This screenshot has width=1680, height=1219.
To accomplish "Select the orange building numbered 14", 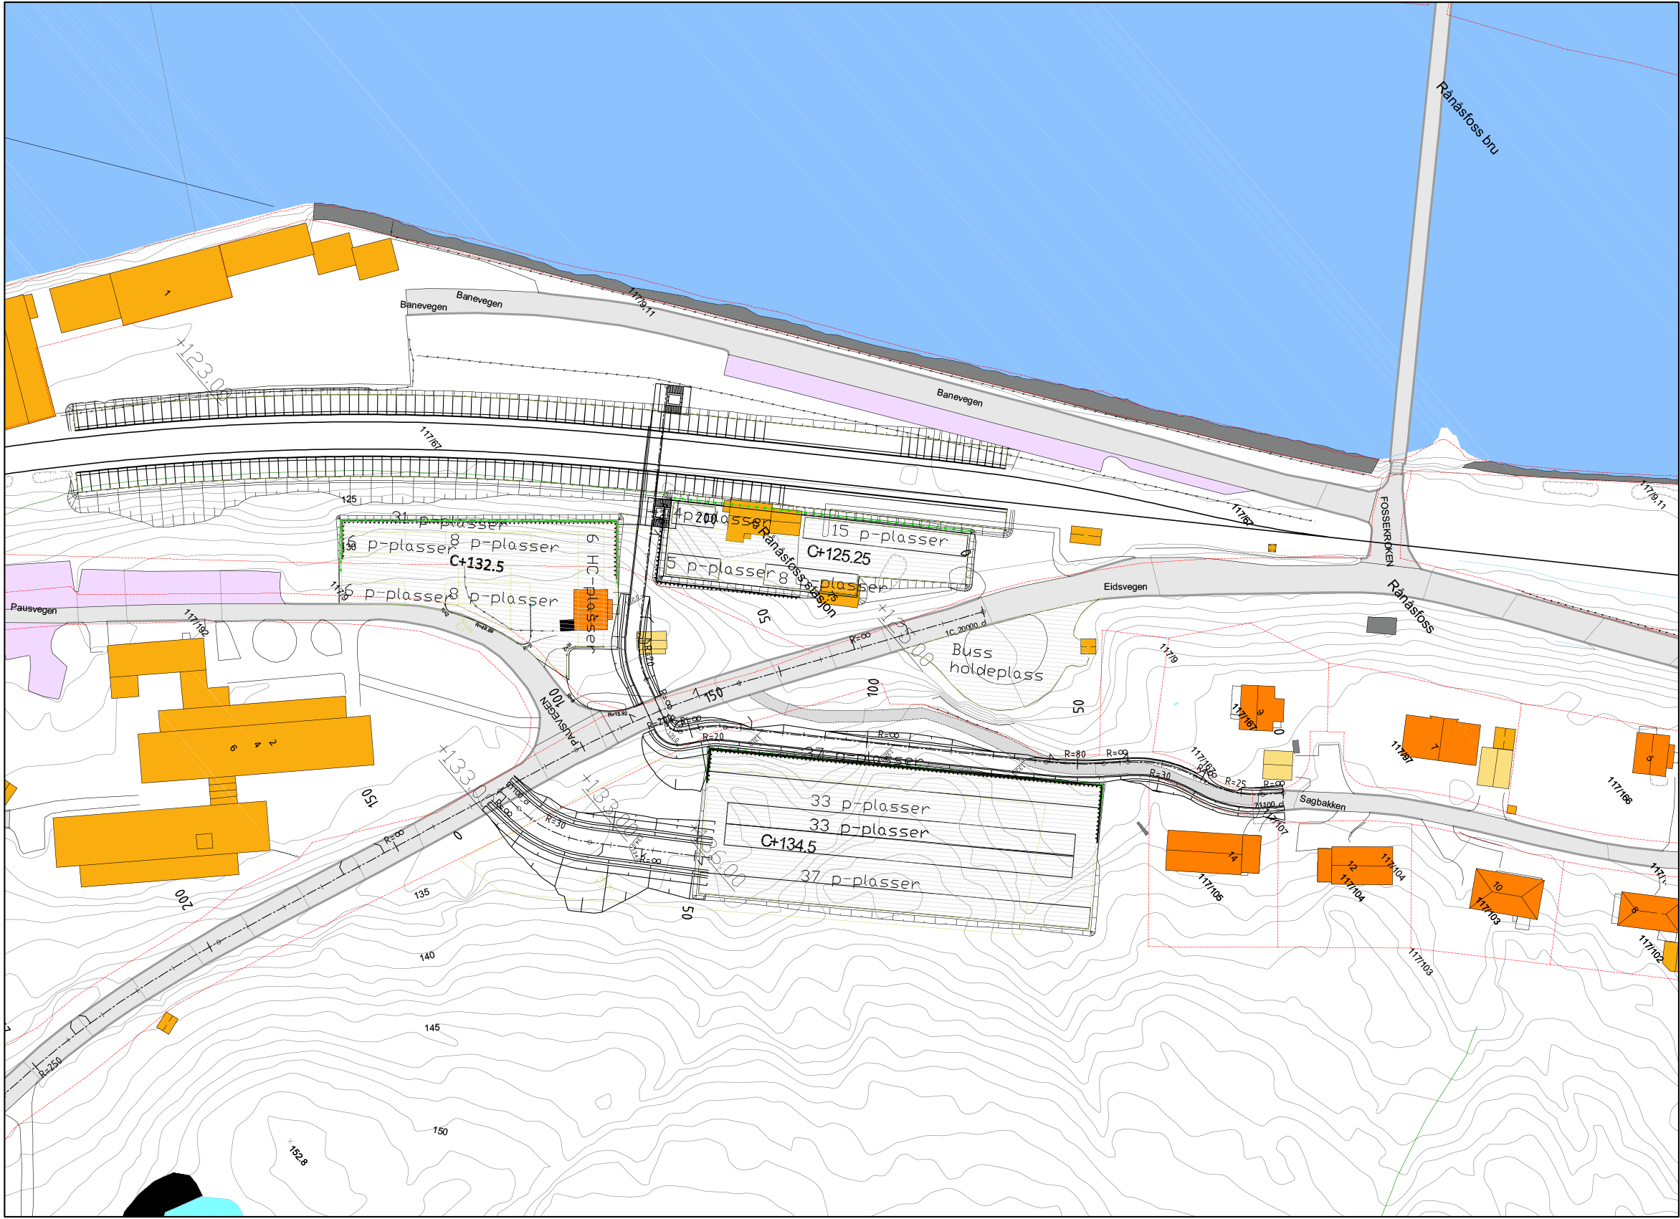I will click(1213, 853).
